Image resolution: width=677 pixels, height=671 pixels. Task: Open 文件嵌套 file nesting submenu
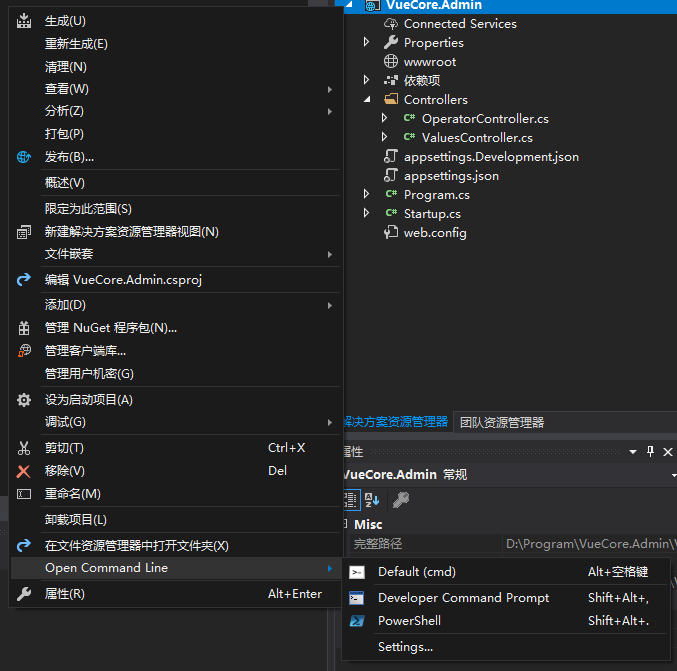tap(176, 254)
